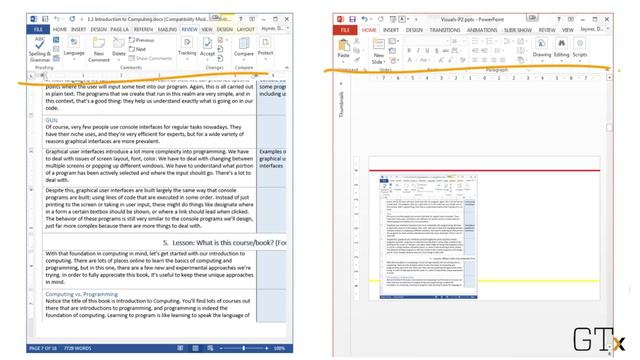Viewport: 640px width, 360px height.
Task: Open PowerPoint's SLIDE SHOW tab
Action: pos(518,30)
